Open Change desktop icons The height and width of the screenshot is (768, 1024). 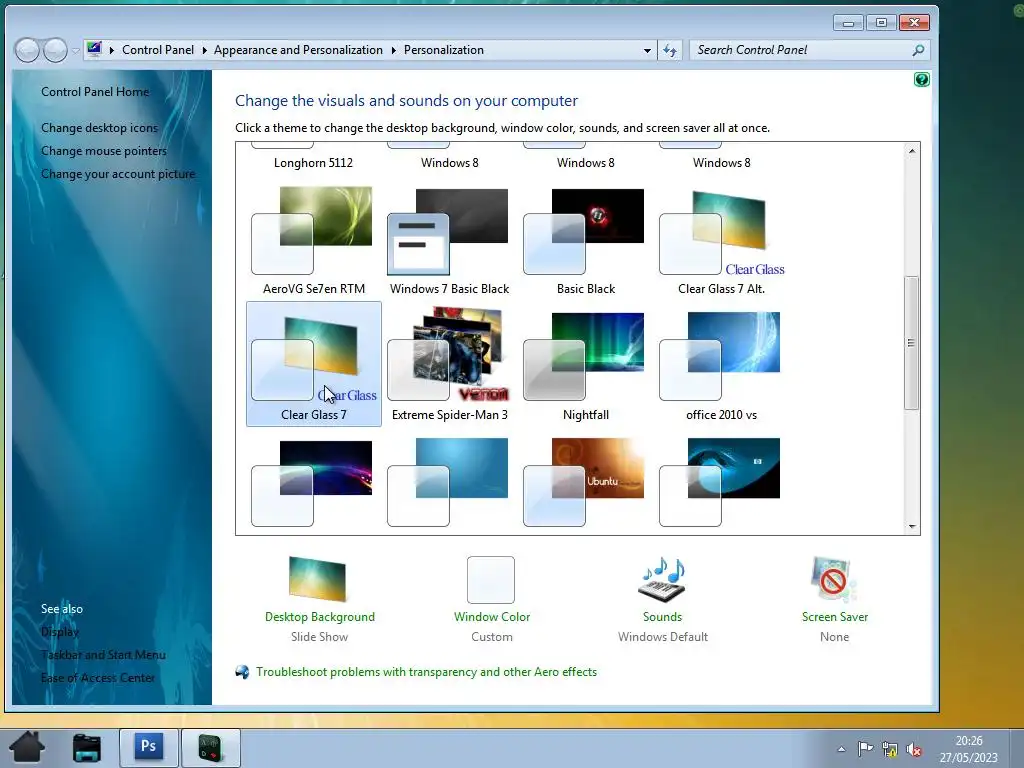(99, 128)
